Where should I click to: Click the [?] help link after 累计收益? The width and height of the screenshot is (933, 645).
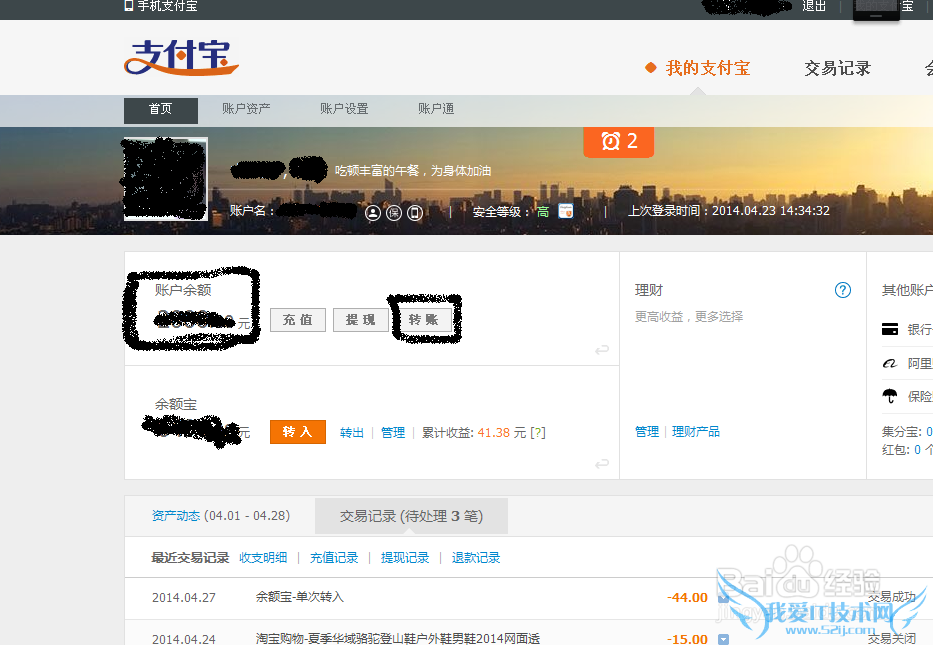538,433
